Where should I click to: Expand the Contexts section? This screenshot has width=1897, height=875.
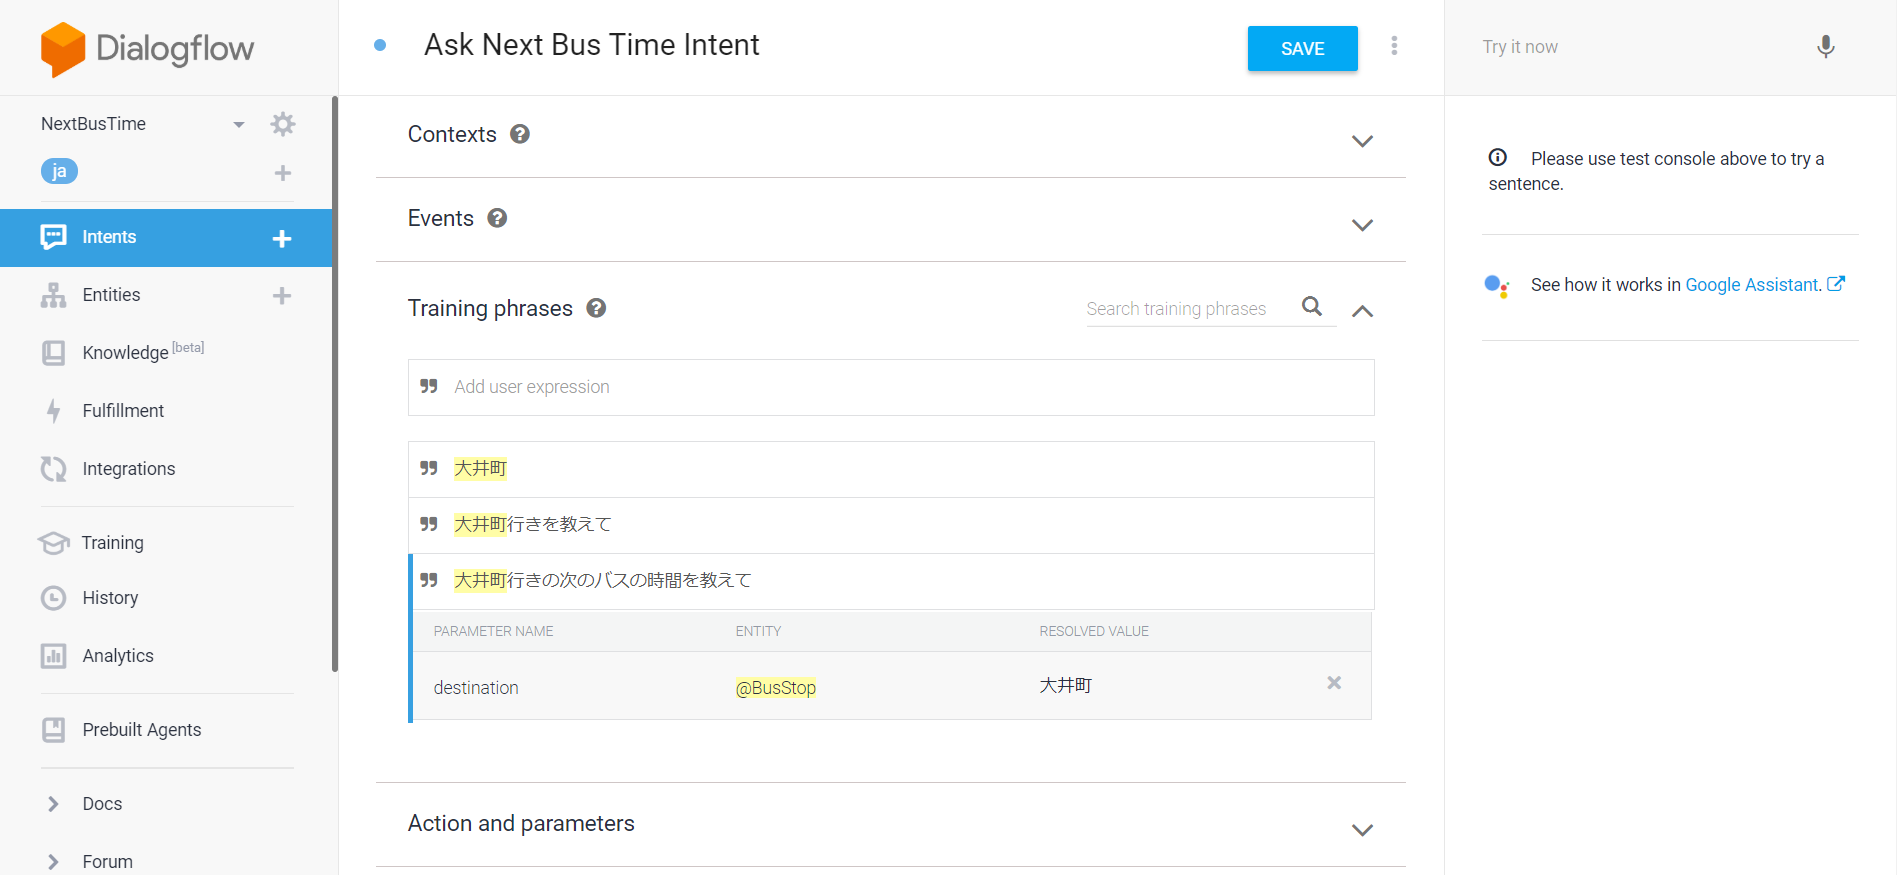(x=1361, y=141)
